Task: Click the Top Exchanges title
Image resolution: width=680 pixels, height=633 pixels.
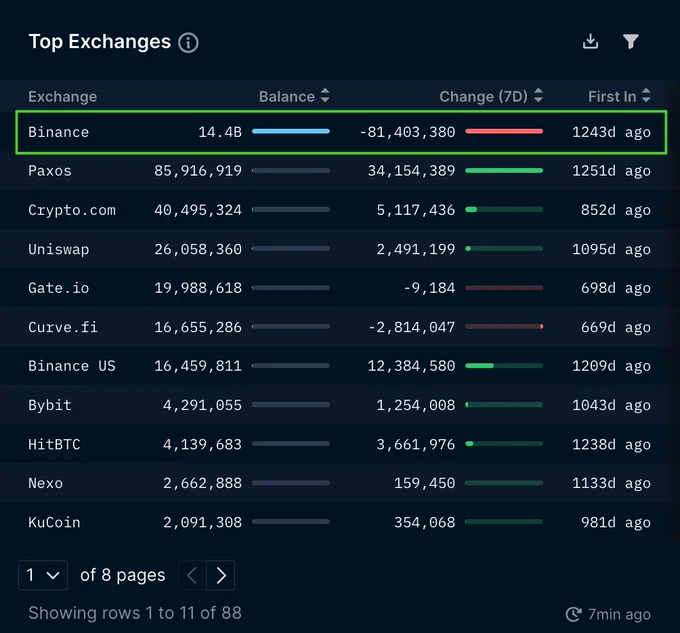Action: pos(100,42)
